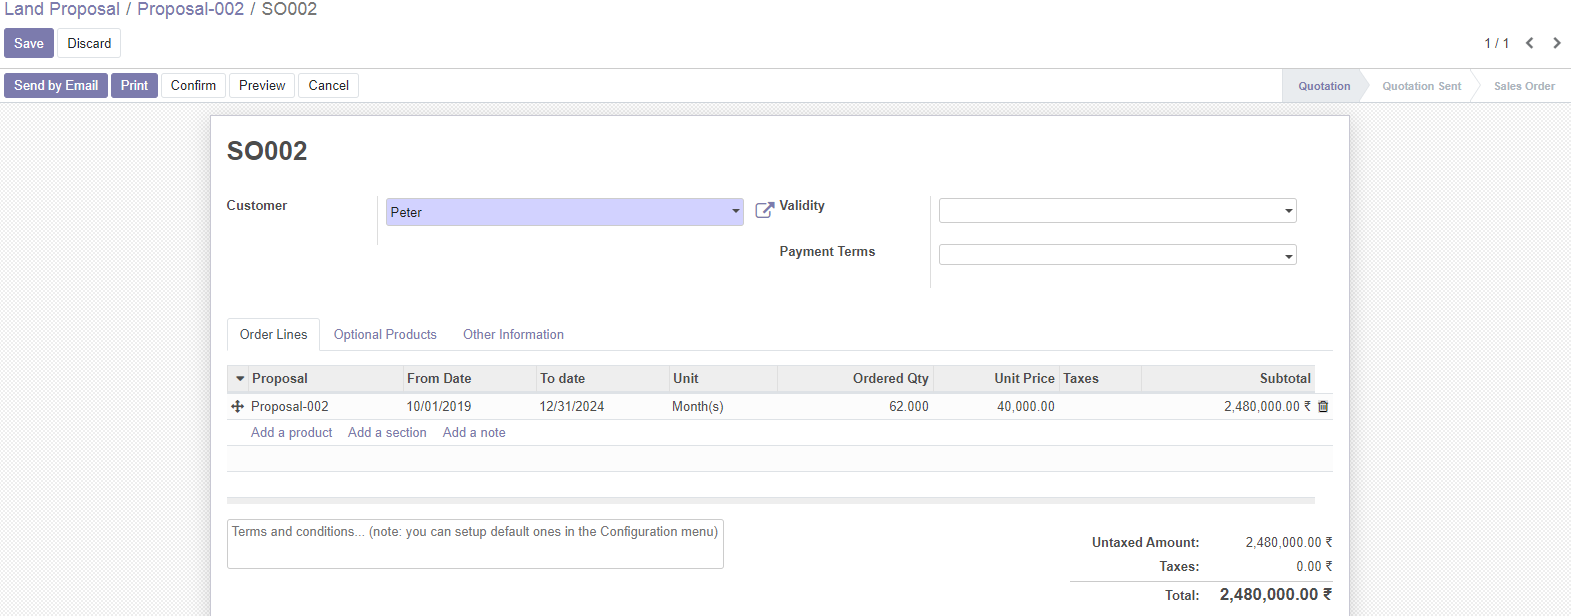Open the Proposal column options caret
Screen dimensions: 1571x616
pos(240,379)
